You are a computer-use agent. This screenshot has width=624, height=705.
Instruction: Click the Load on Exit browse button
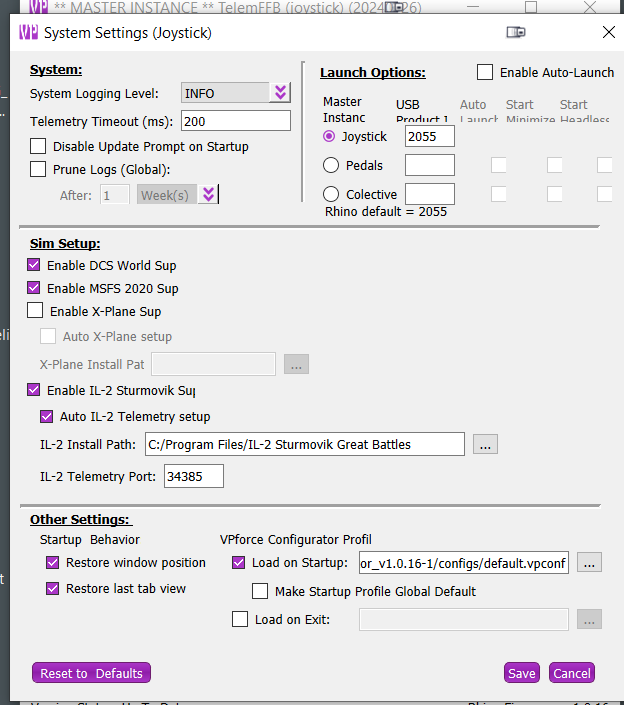(x=590, y=620)
